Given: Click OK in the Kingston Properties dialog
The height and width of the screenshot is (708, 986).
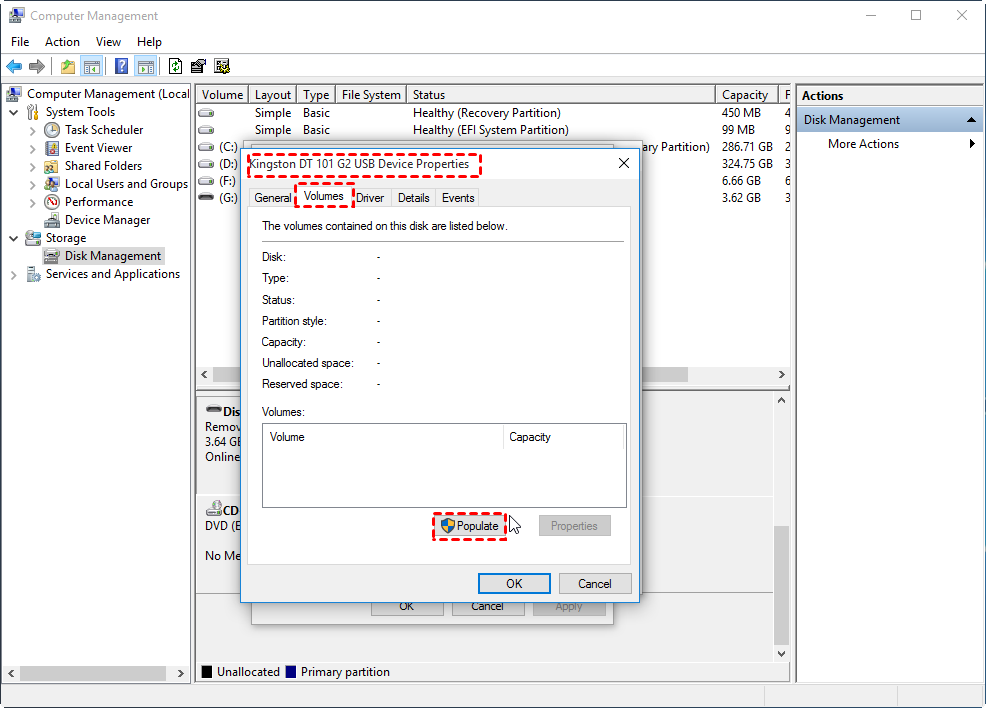Looking at the screenshot, I should [514, 584].
